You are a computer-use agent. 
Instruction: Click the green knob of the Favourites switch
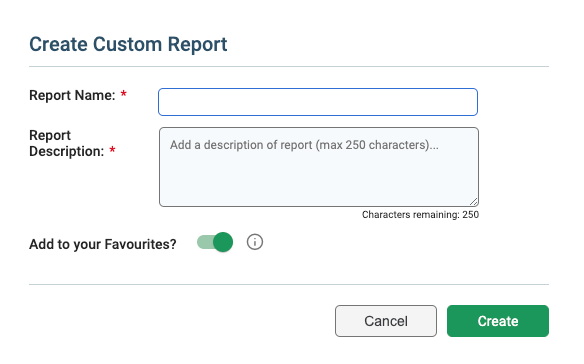click(223, 242)
